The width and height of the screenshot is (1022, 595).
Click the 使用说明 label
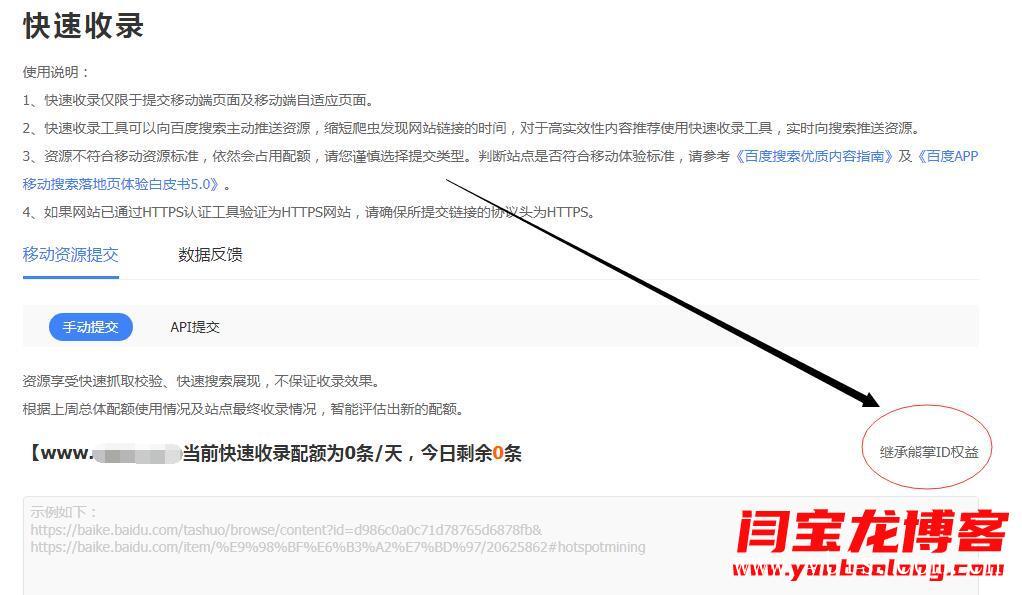(56, 72)
